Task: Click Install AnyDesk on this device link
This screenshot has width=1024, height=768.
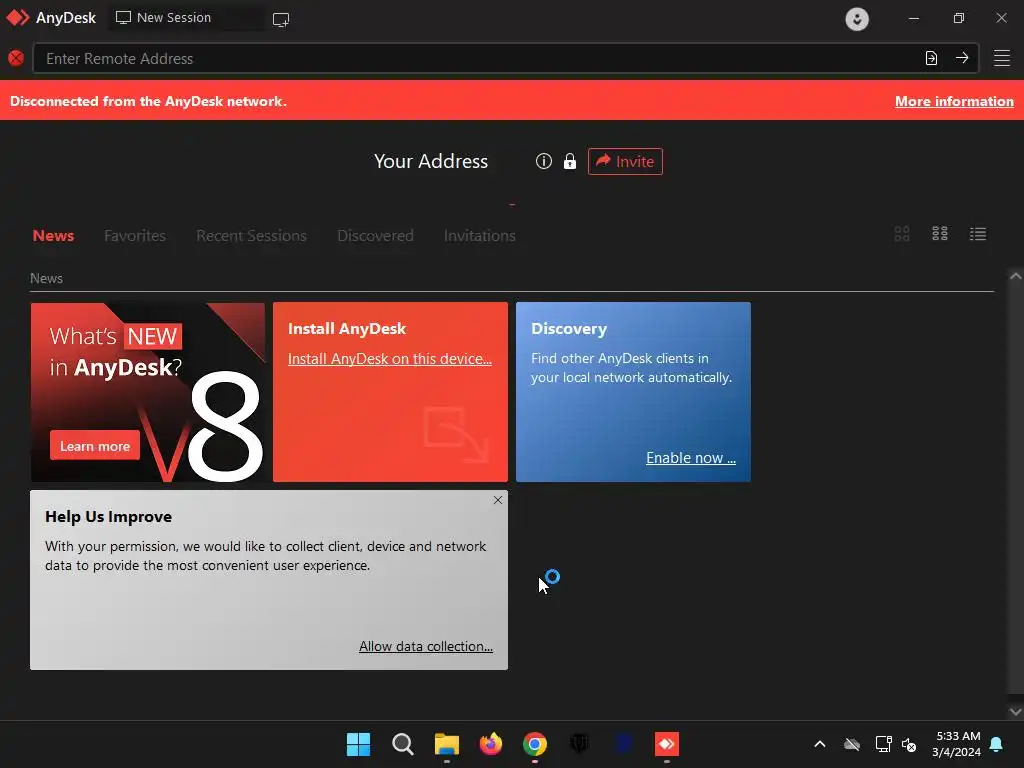Action: (390, 359)
